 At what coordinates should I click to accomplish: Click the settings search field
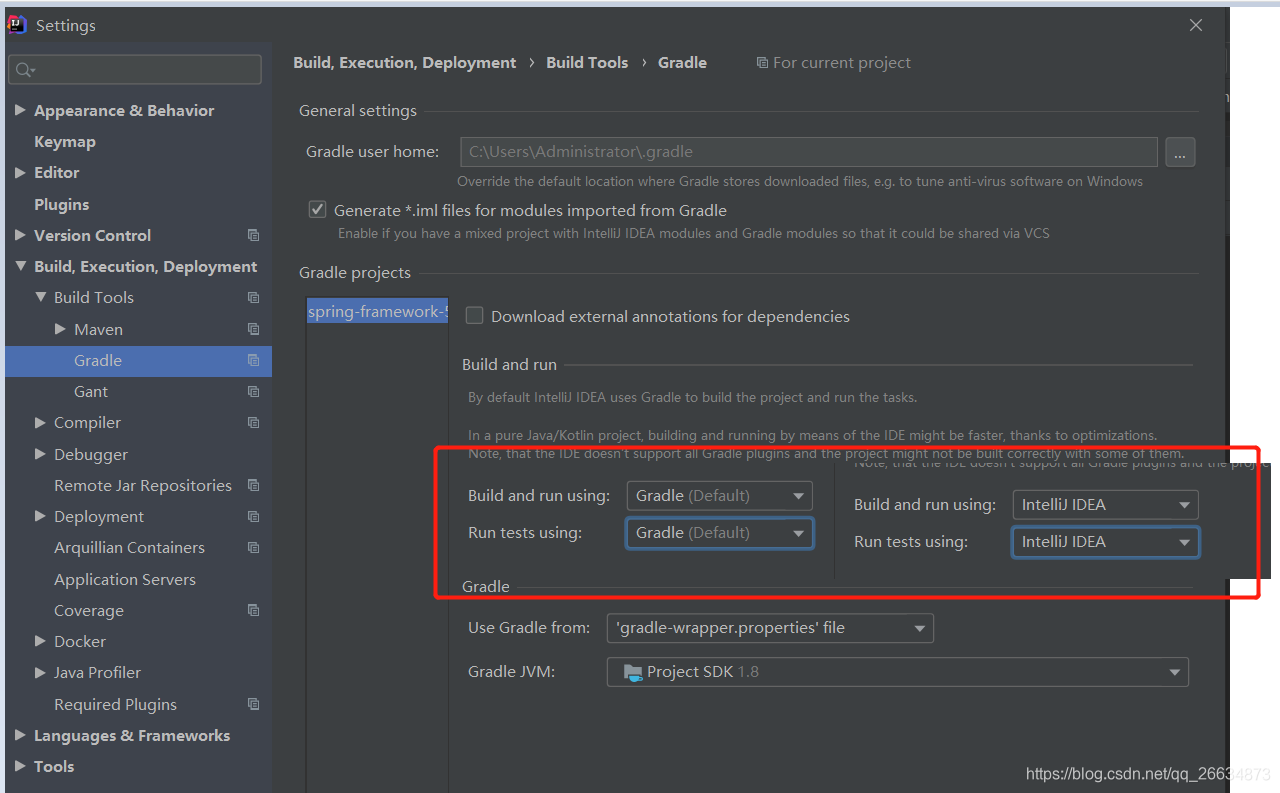(x=135, y=70)
